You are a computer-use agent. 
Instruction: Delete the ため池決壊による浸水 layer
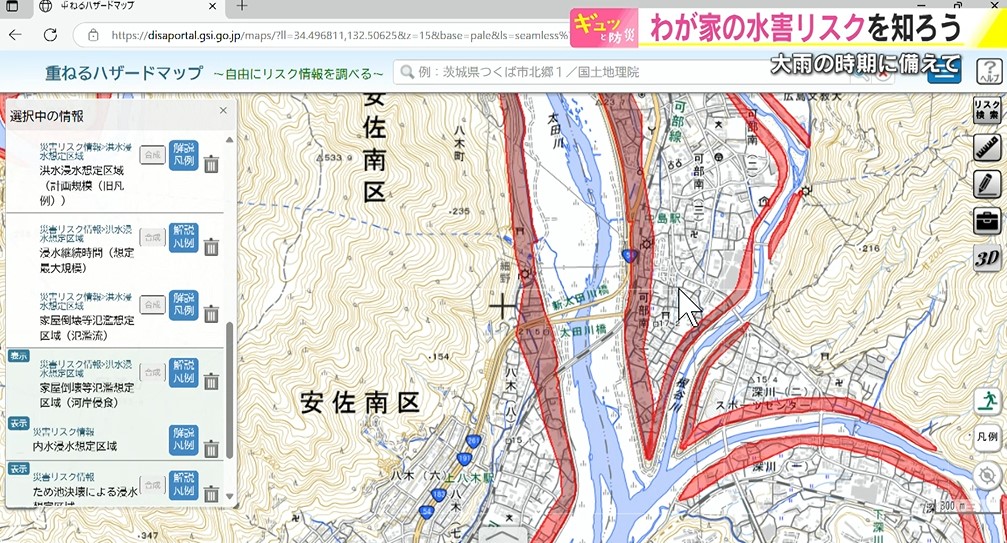211,494
